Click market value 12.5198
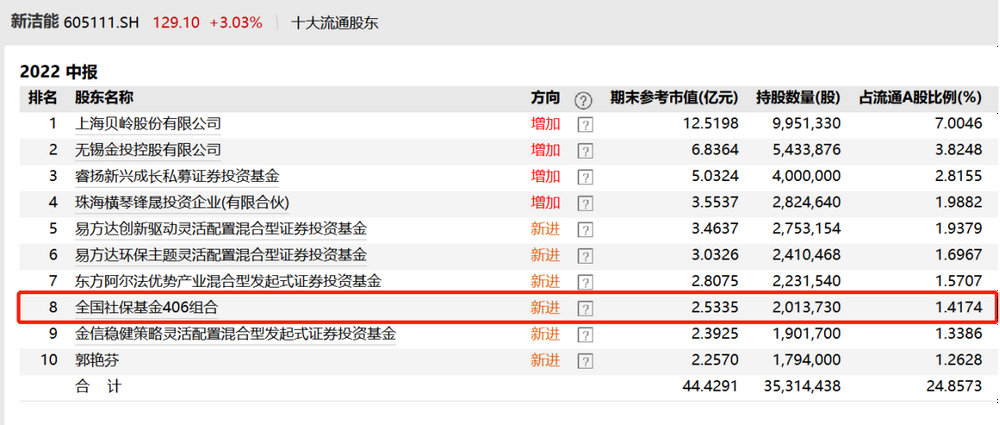The image size is (1000, 425). pos(711,124)
